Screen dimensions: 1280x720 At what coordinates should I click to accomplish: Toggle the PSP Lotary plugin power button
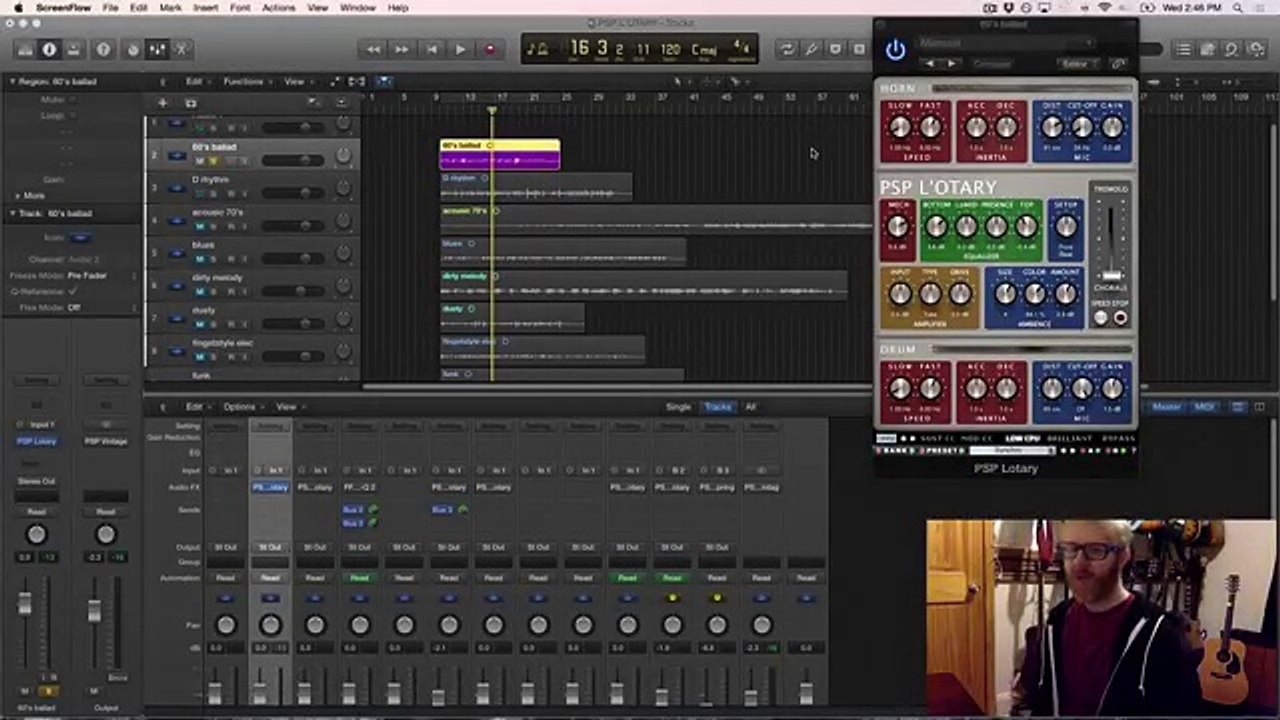coord(895,49)
